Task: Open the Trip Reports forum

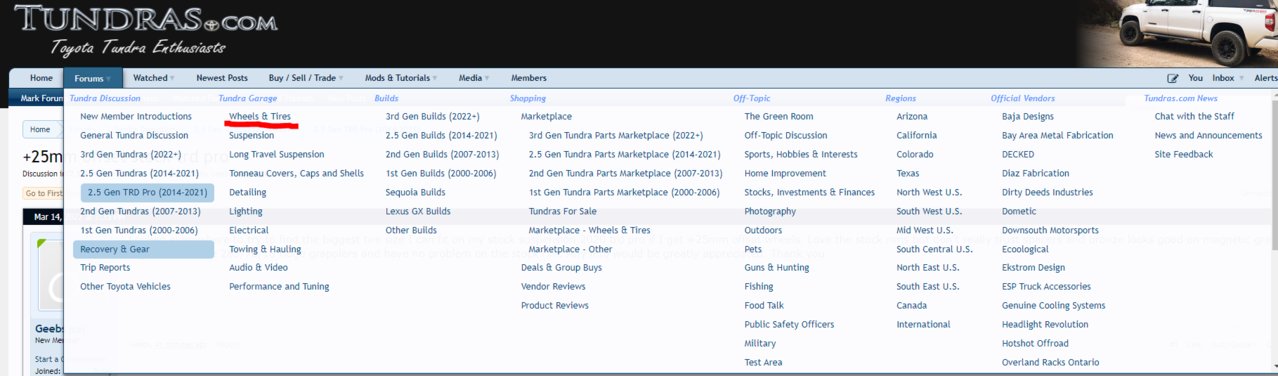Action: pos(105,267)
